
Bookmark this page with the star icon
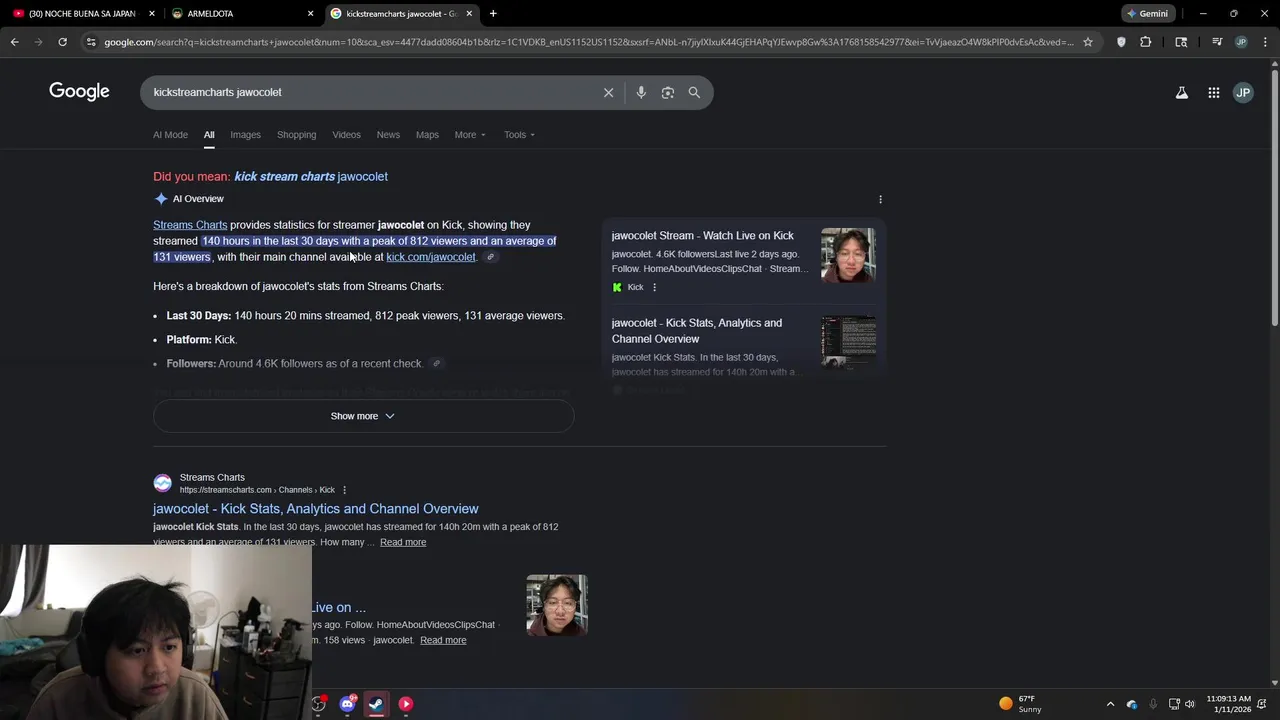pos(1088,42)
